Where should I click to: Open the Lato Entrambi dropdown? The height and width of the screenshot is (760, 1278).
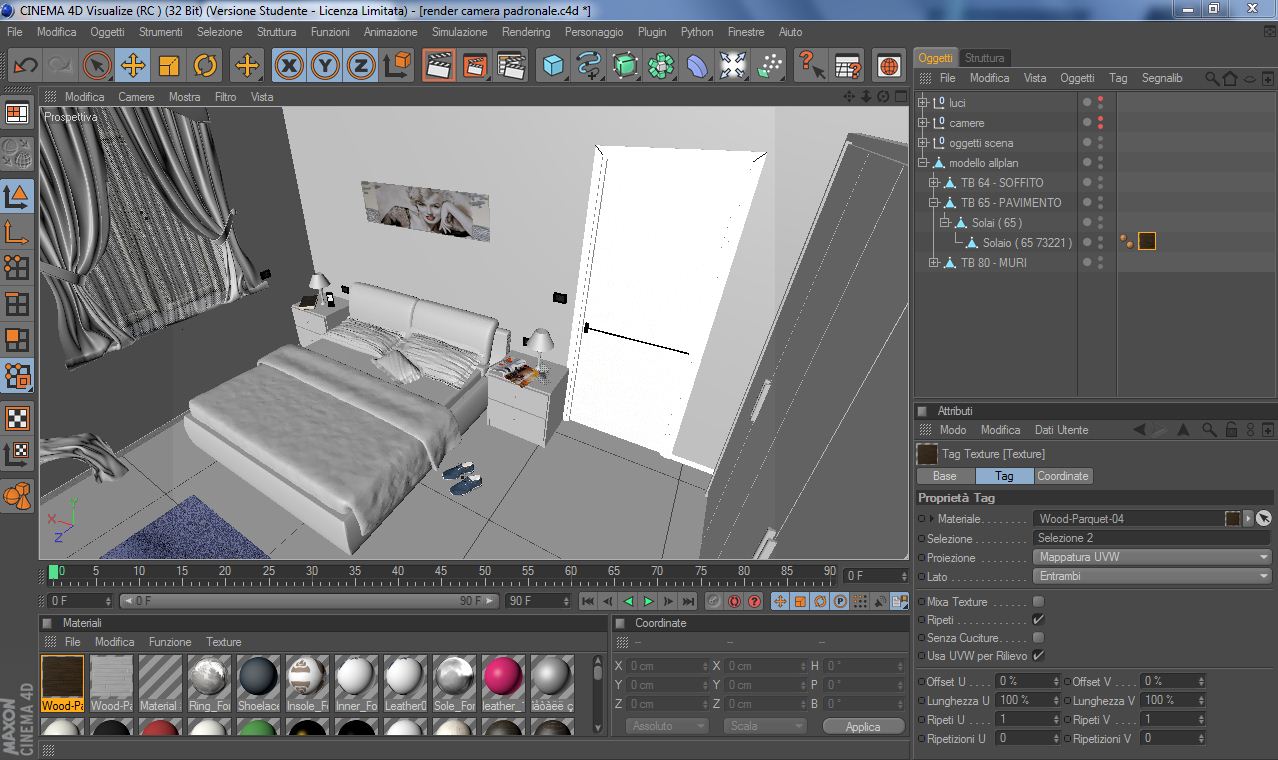[1151, 576]
